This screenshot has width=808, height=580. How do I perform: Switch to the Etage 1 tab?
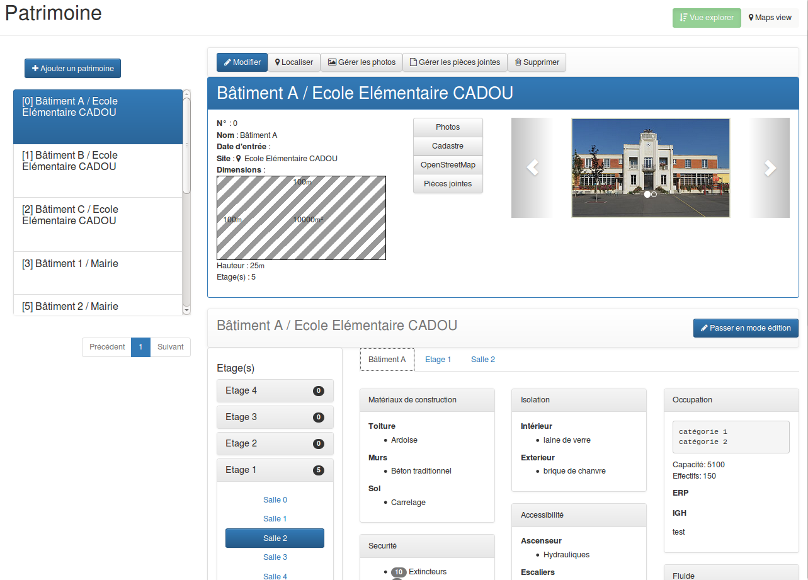coord(440,358)
